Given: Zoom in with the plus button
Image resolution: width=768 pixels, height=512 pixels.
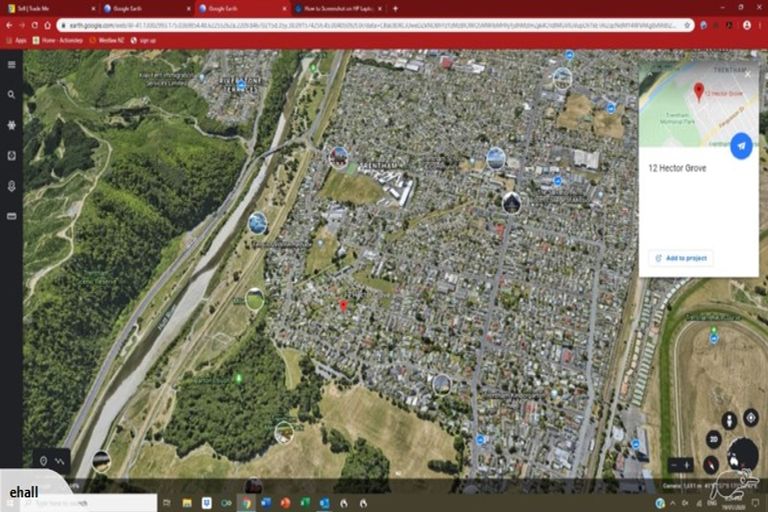Looking at the screenshot, I should pos(688,464).
